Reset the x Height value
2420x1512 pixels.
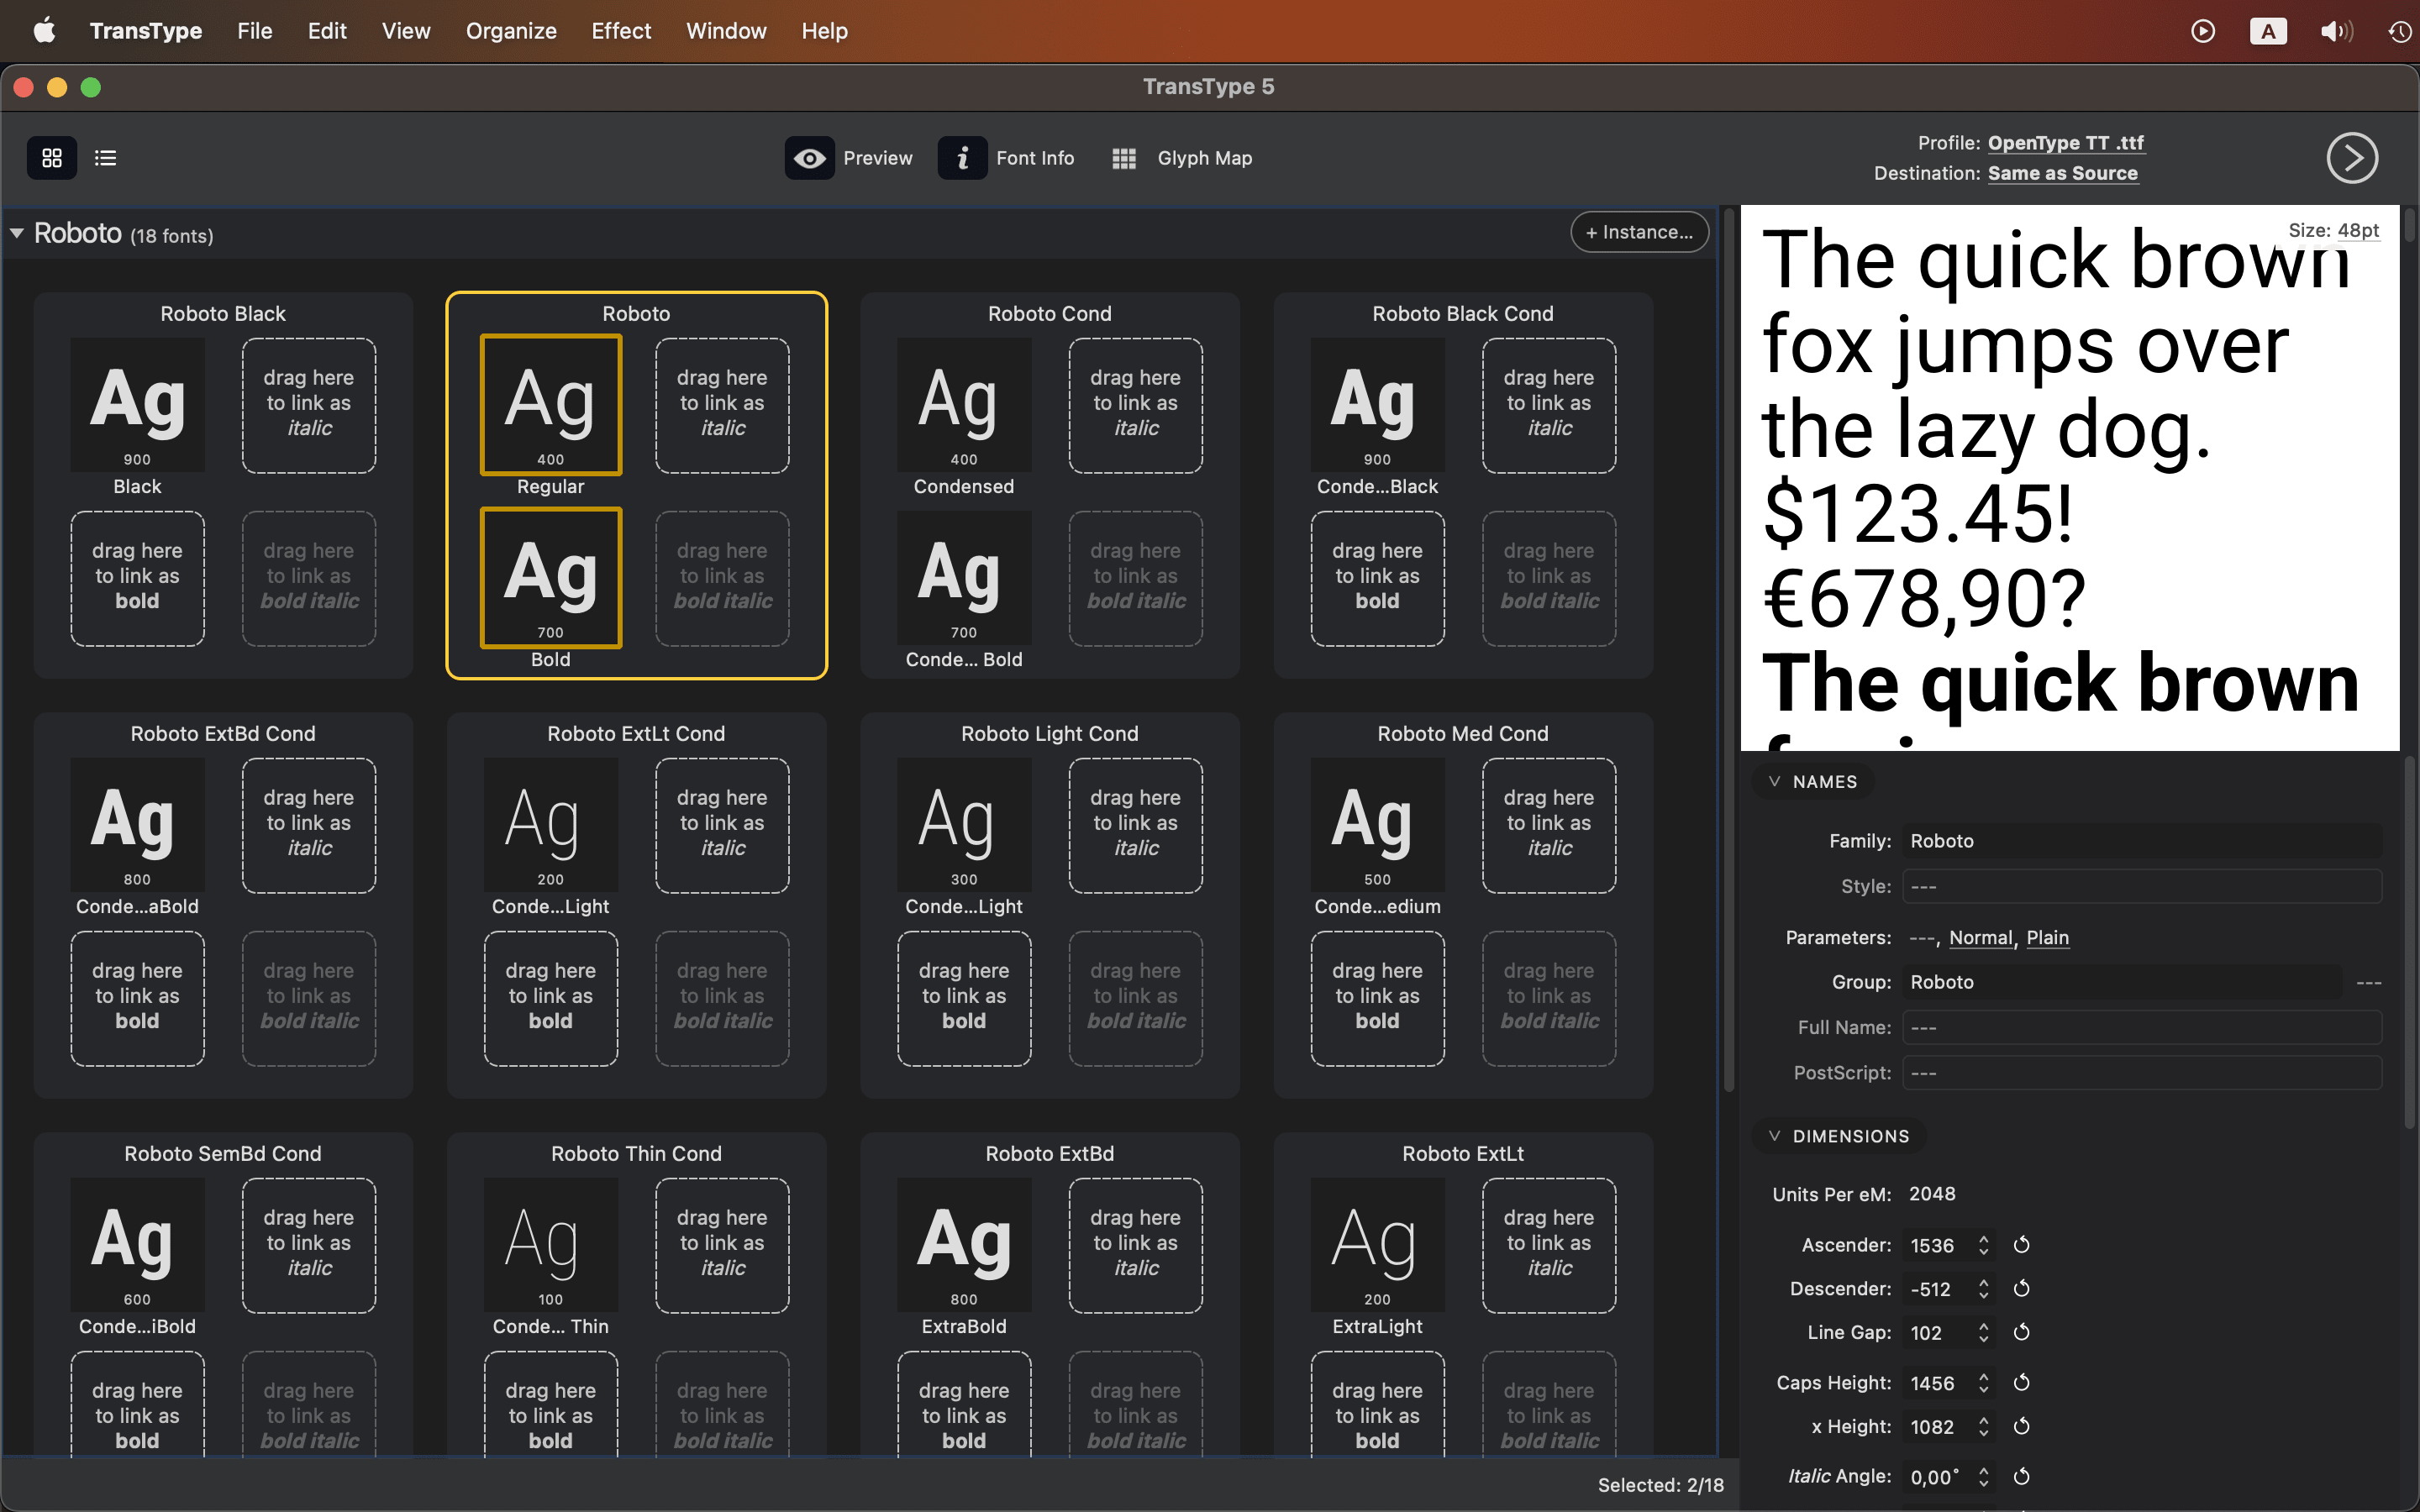pos(2021,1427)
